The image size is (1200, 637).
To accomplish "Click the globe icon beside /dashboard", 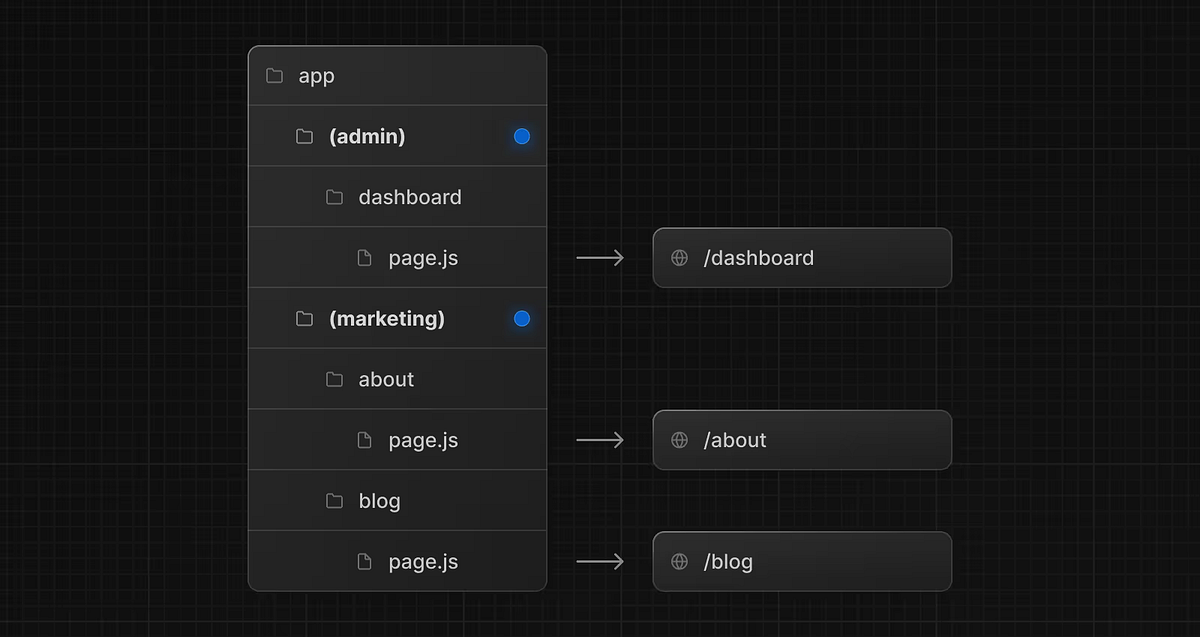I will click(679, 257).
